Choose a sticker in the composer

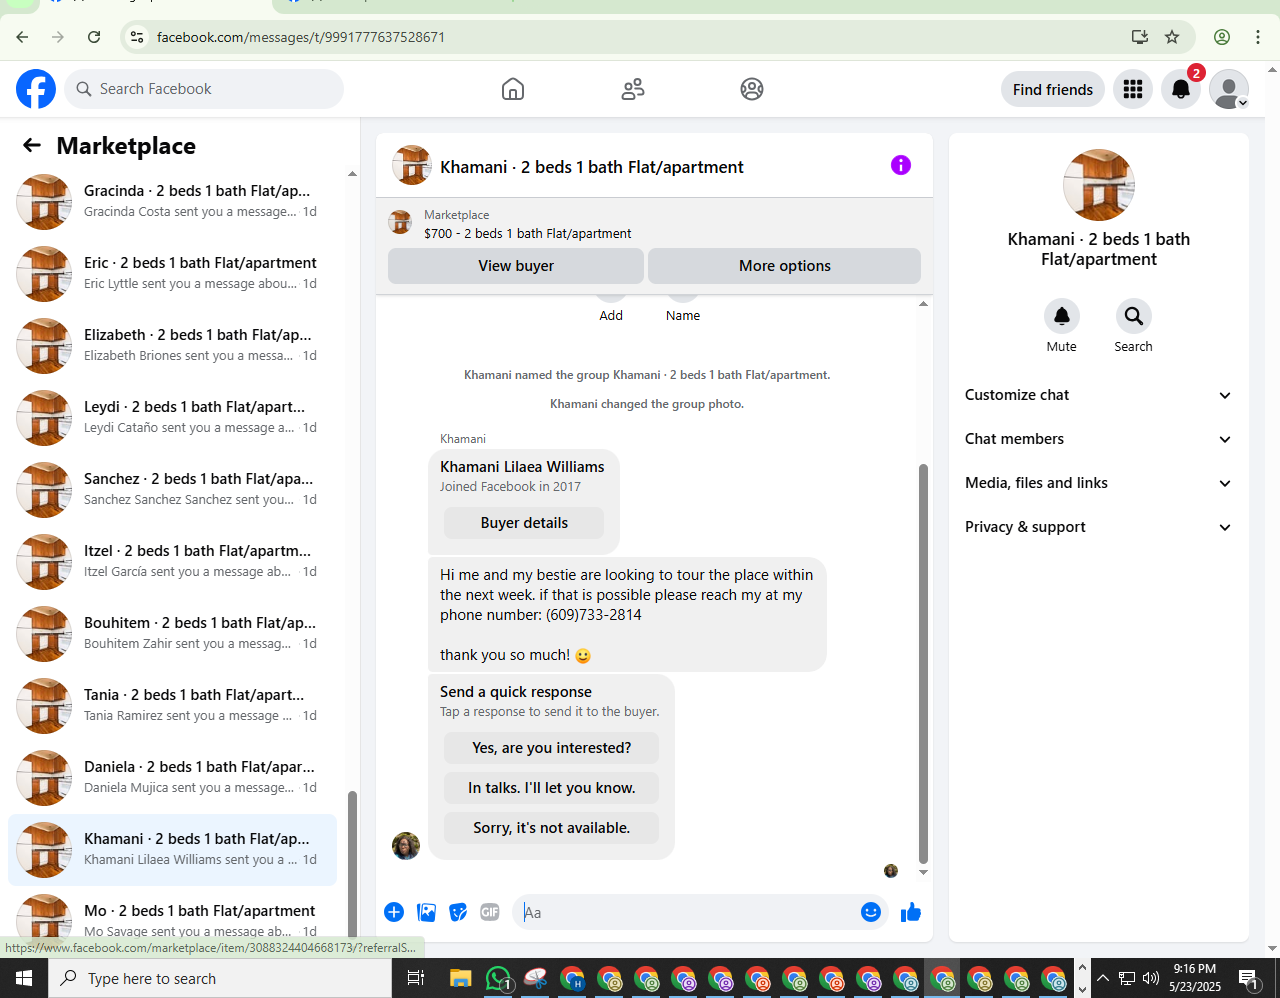(x=458, y=912)
